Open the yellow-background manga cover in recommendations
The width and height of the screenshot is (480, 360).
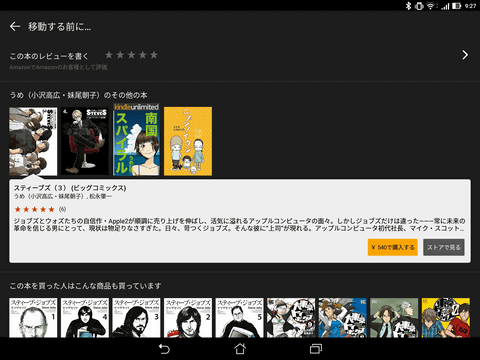tap(446, 318)
